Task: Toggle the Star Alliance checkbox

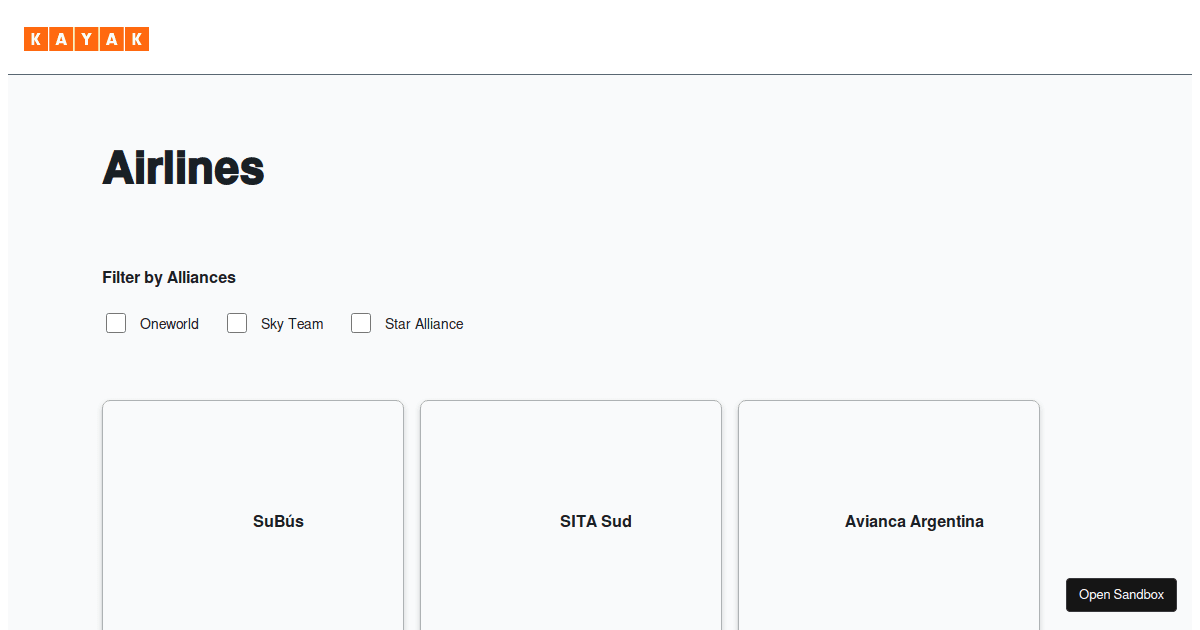Action: (x=361, y=323)
